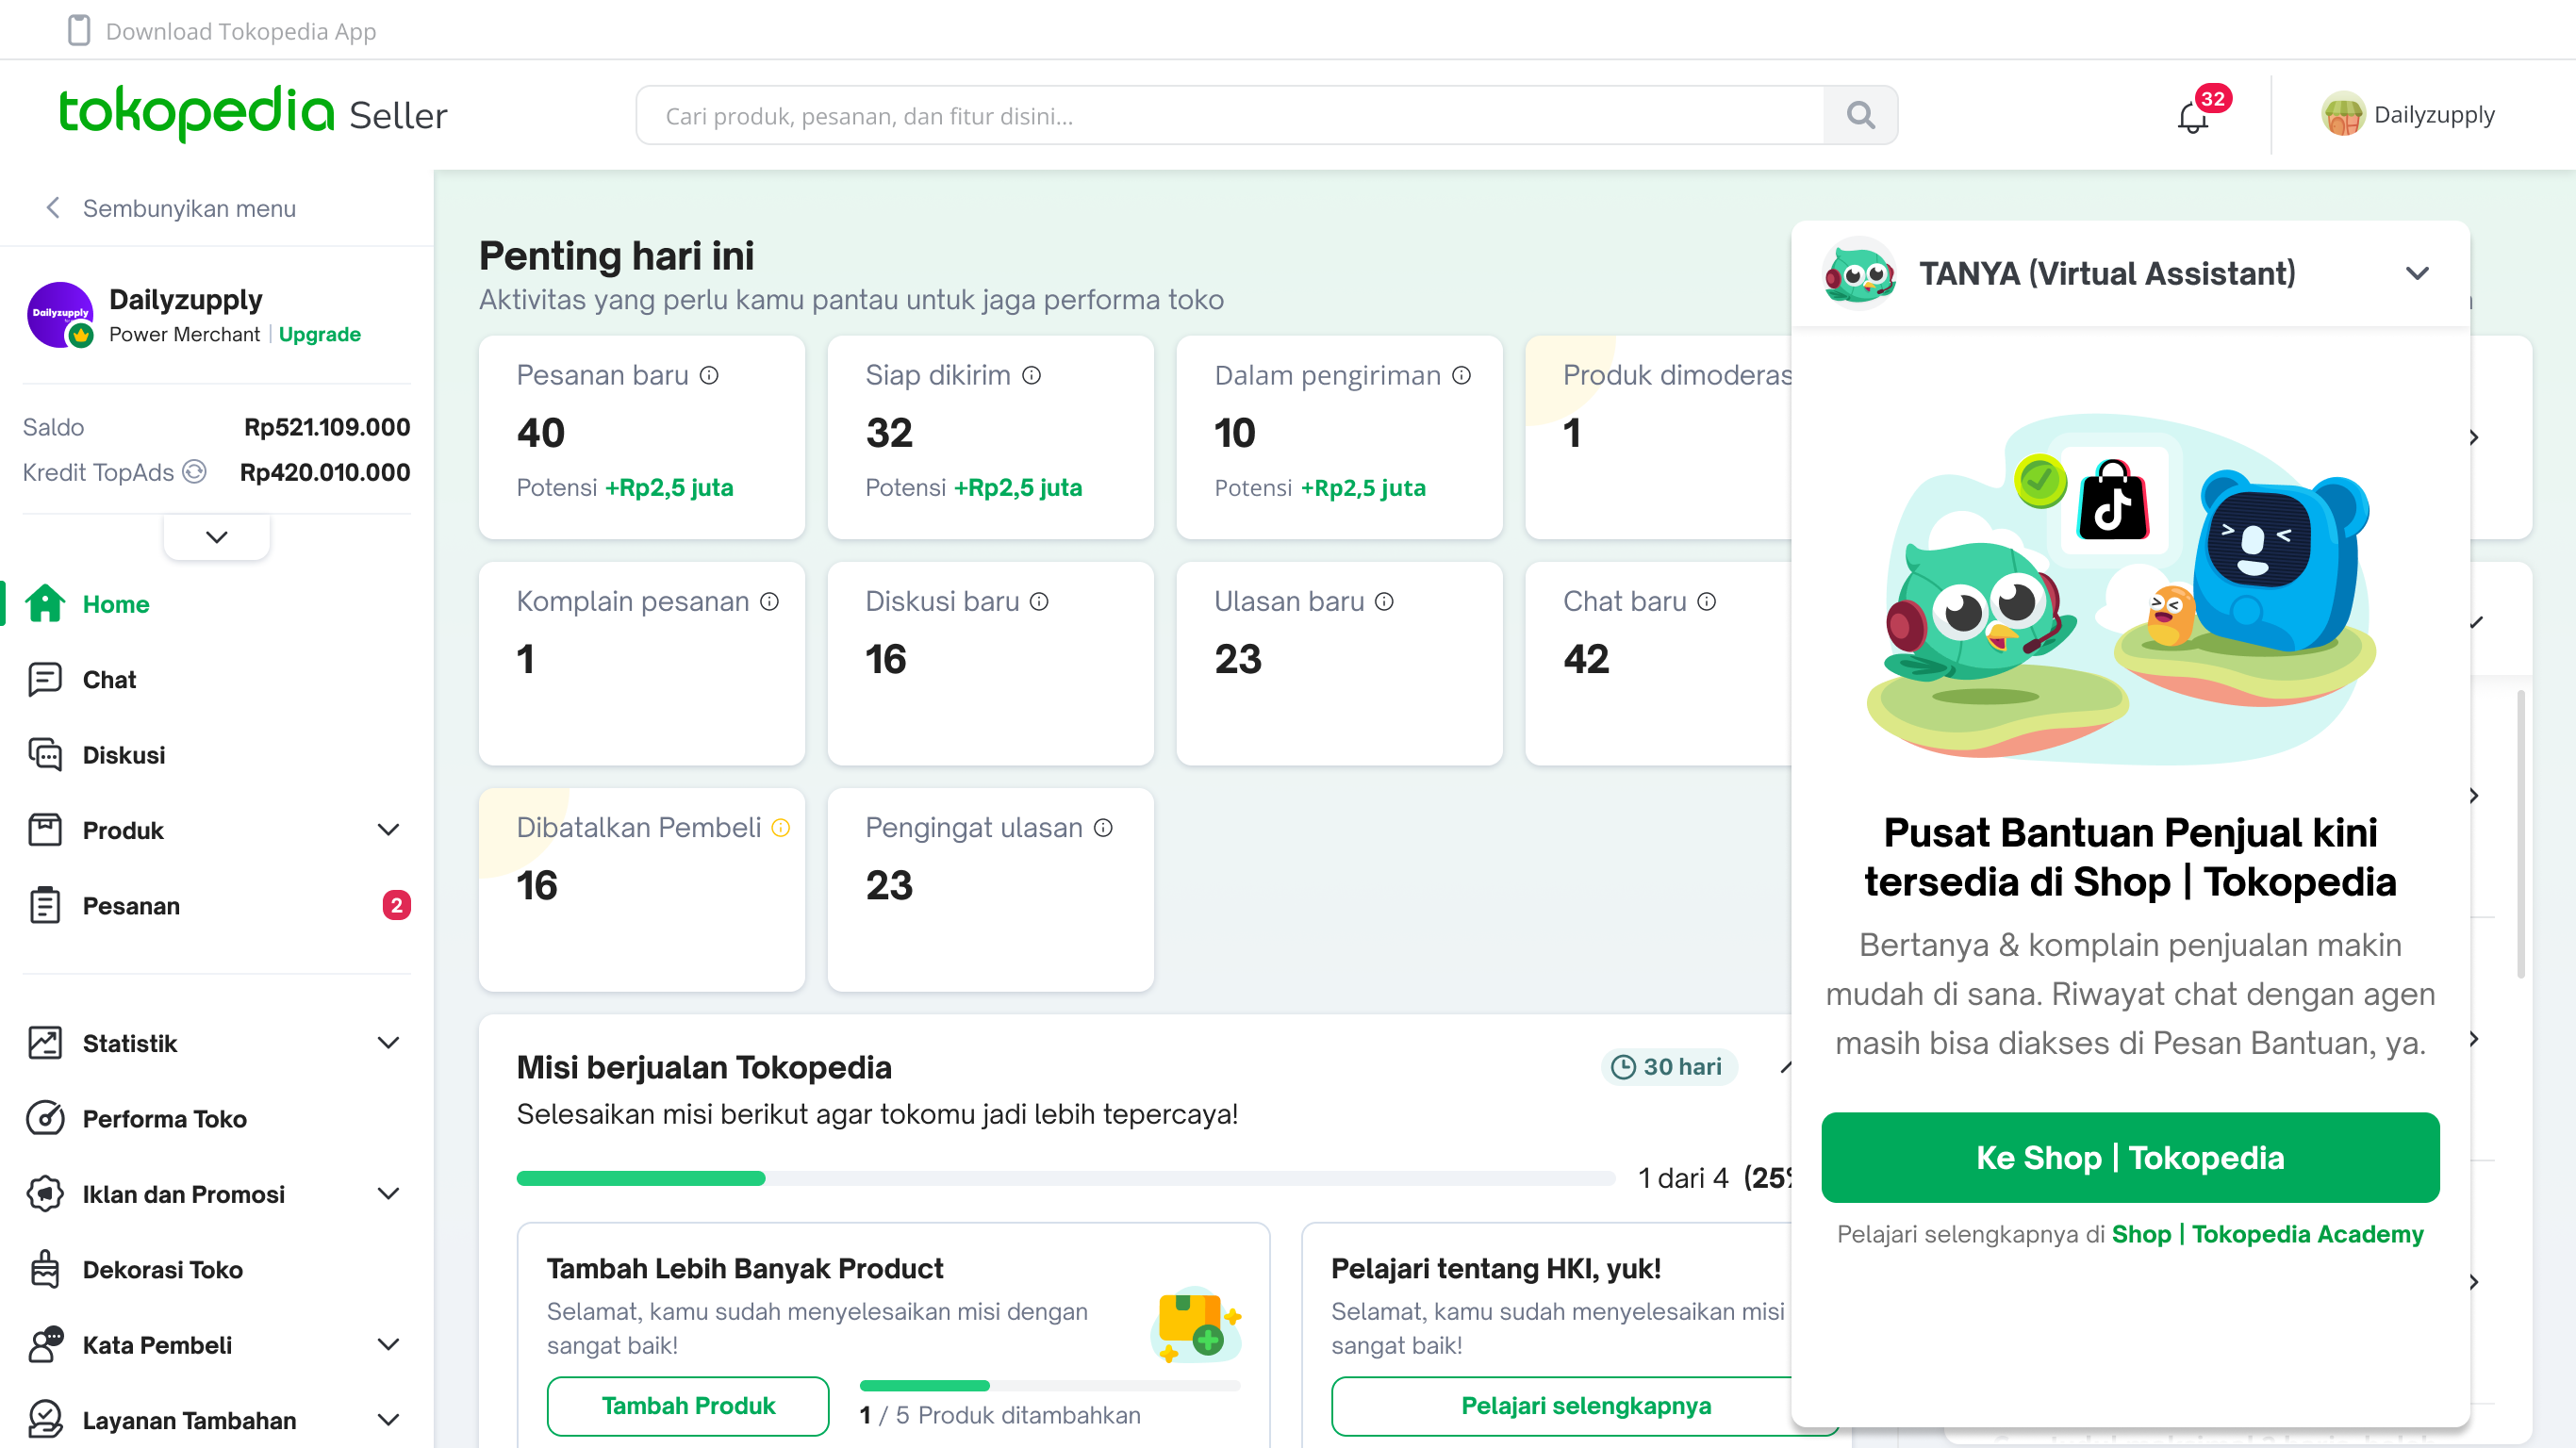Expand the Produk submenu
This screenshot has width=2576, height=1448.
(x=388, y=830)
